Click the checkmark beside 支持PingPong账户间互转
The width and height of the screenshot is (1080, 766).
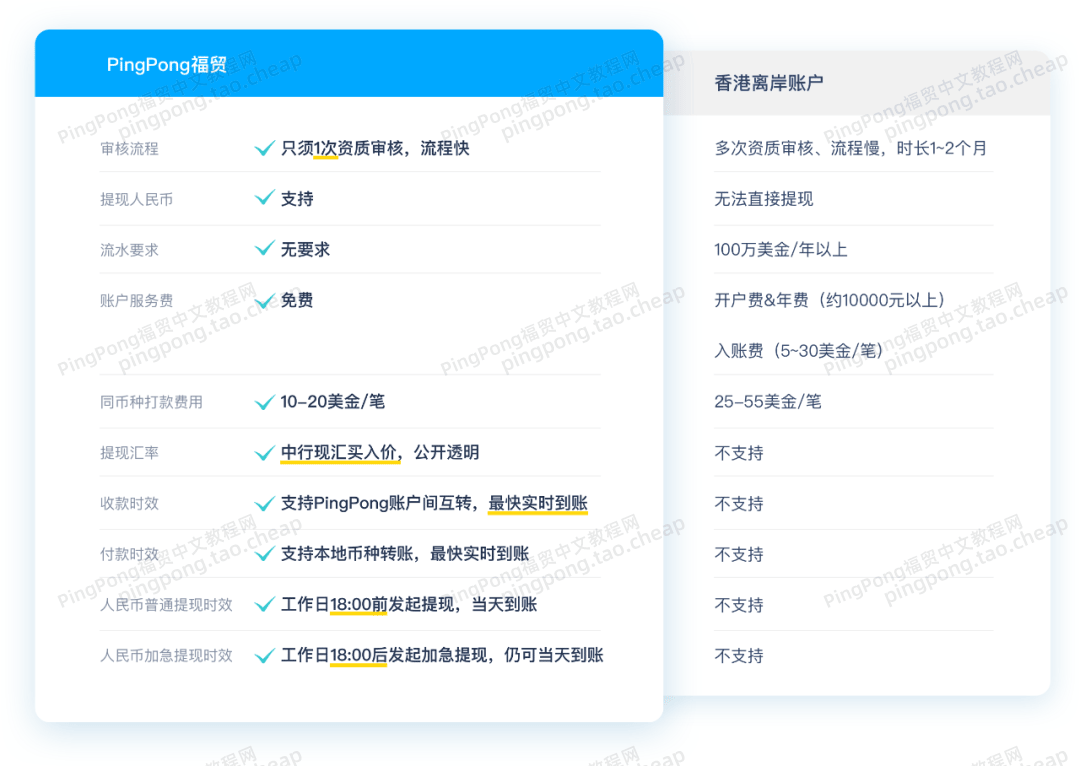(264, 504)
